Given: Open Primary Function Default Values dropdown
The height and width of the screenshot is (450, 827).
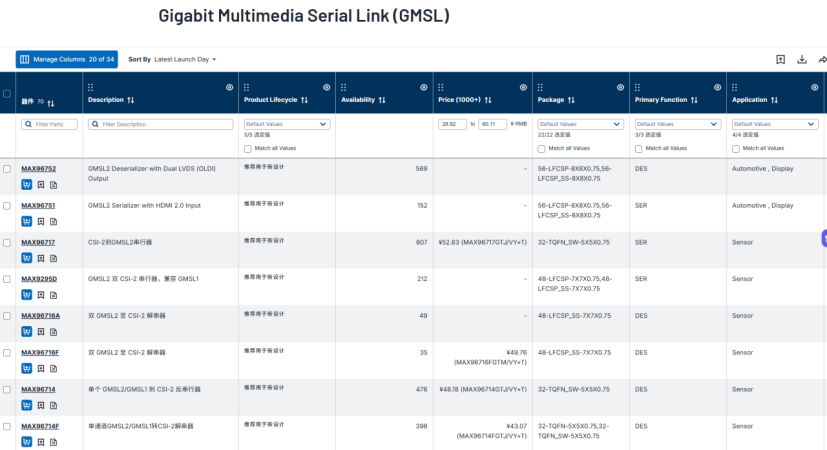Looking at the screenshot, I should 678,124.
